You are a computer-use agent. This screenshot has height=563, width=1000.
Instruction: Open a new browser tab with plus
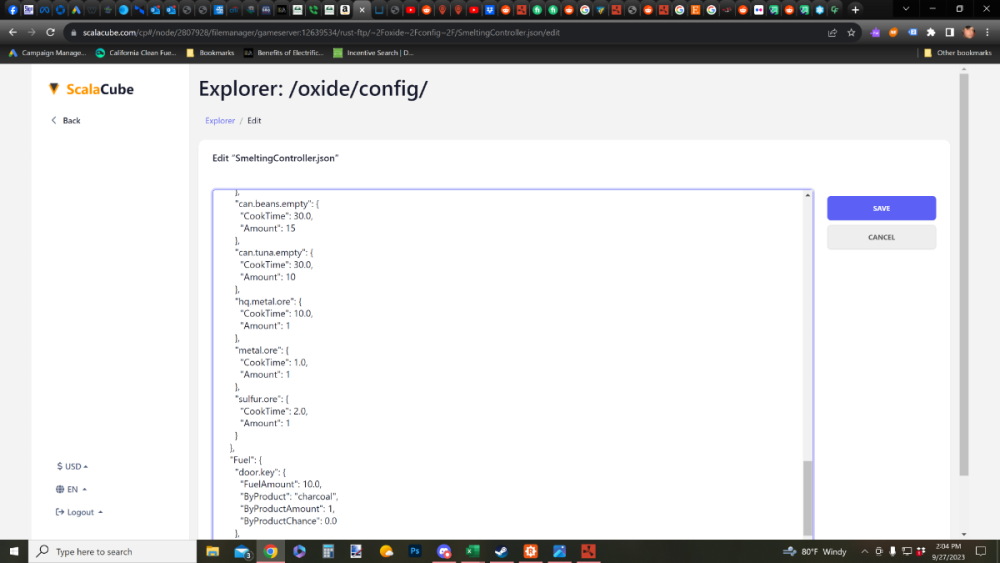855,9
